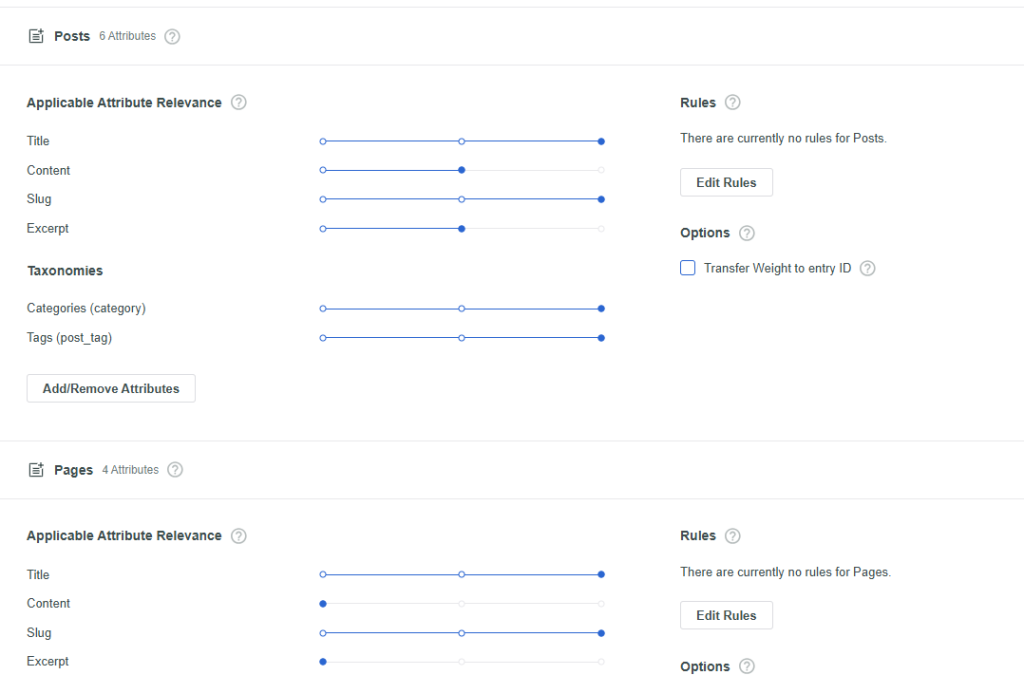
Task: Click the help icon beside Posts Options
Action: pyautogui.click(x=746, y=233)
